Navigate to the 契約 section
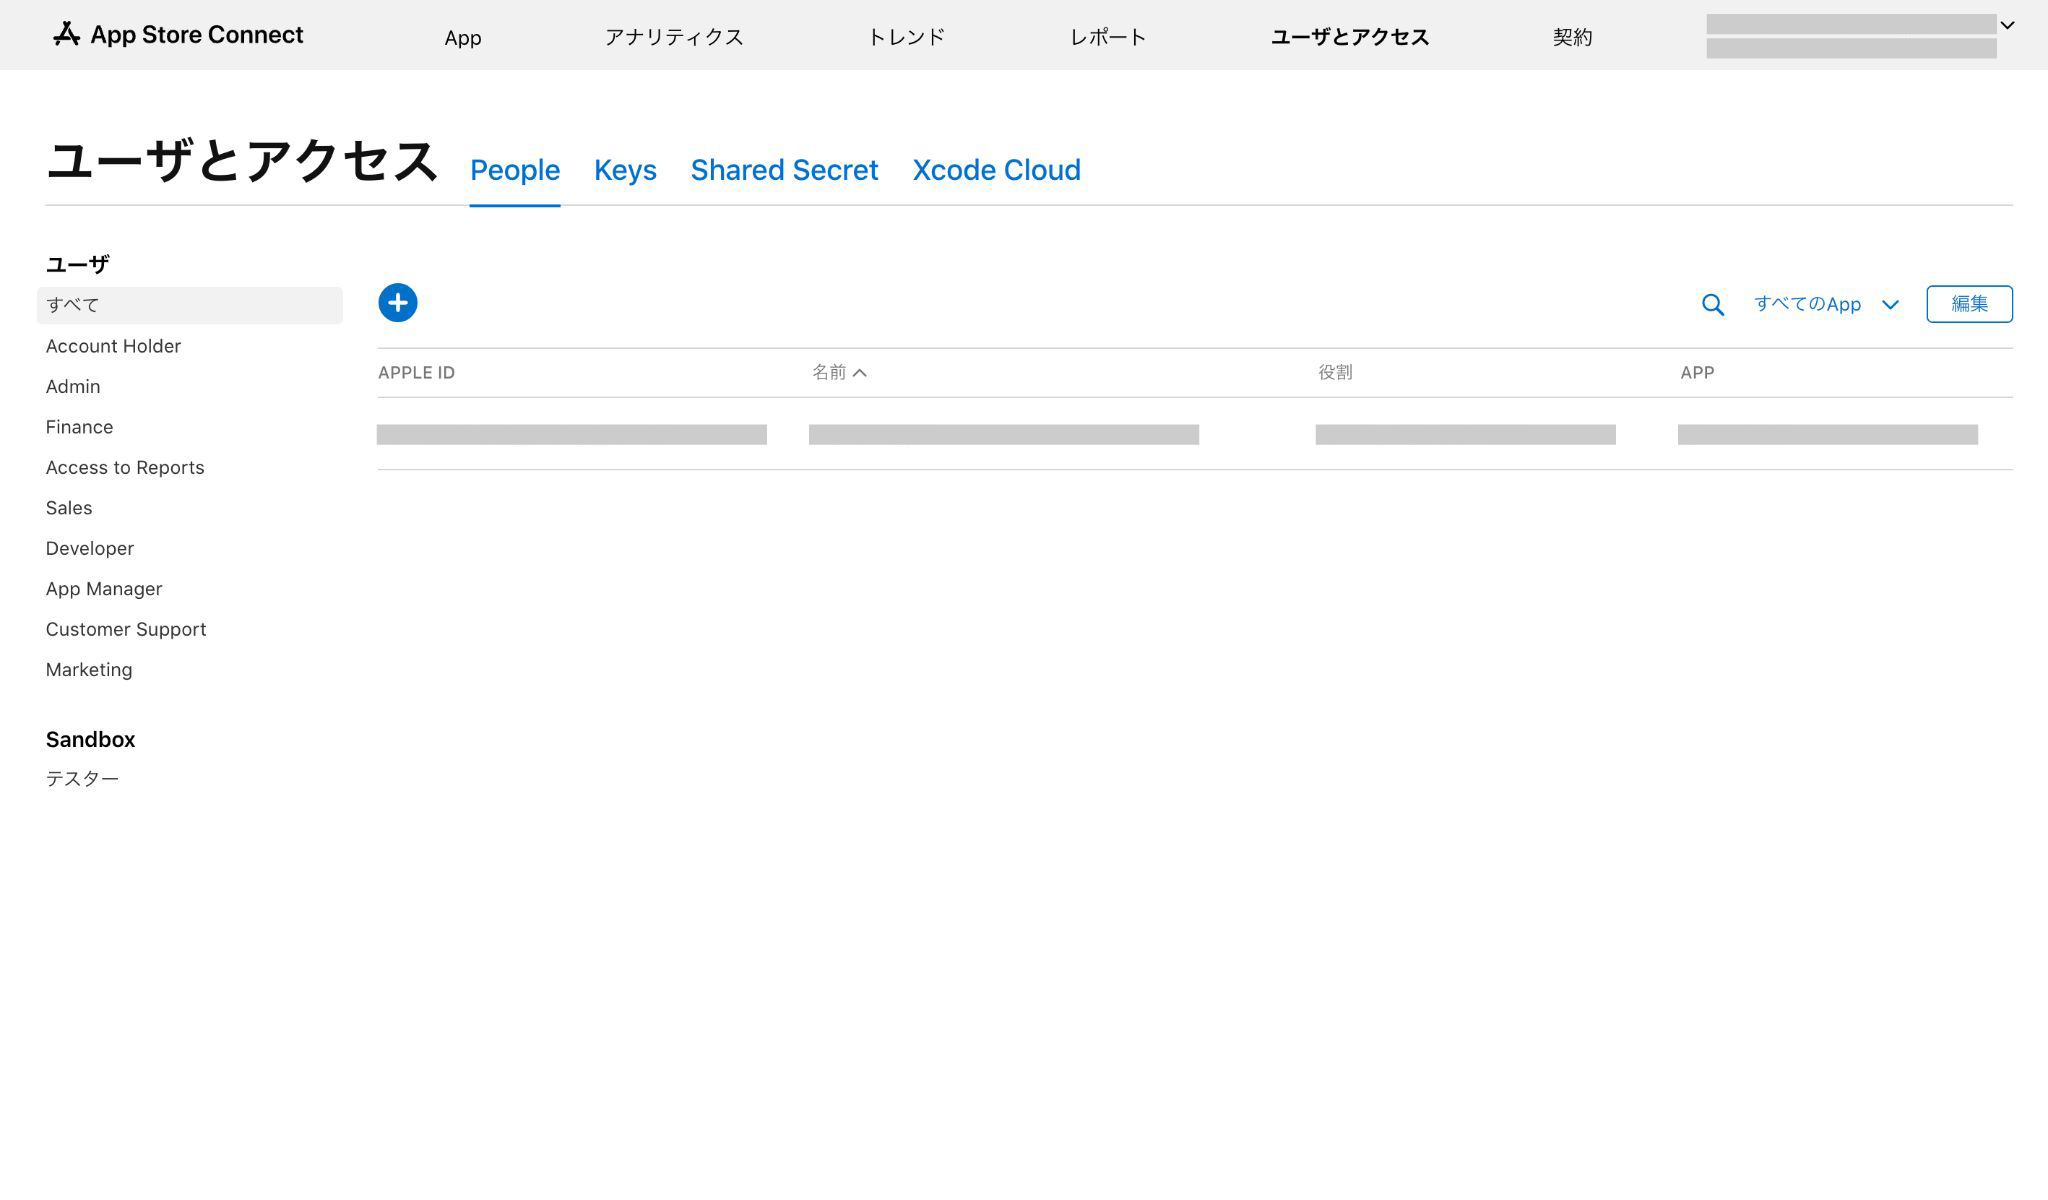This screenshot has height=1200, width=2048. [1572, 37]
